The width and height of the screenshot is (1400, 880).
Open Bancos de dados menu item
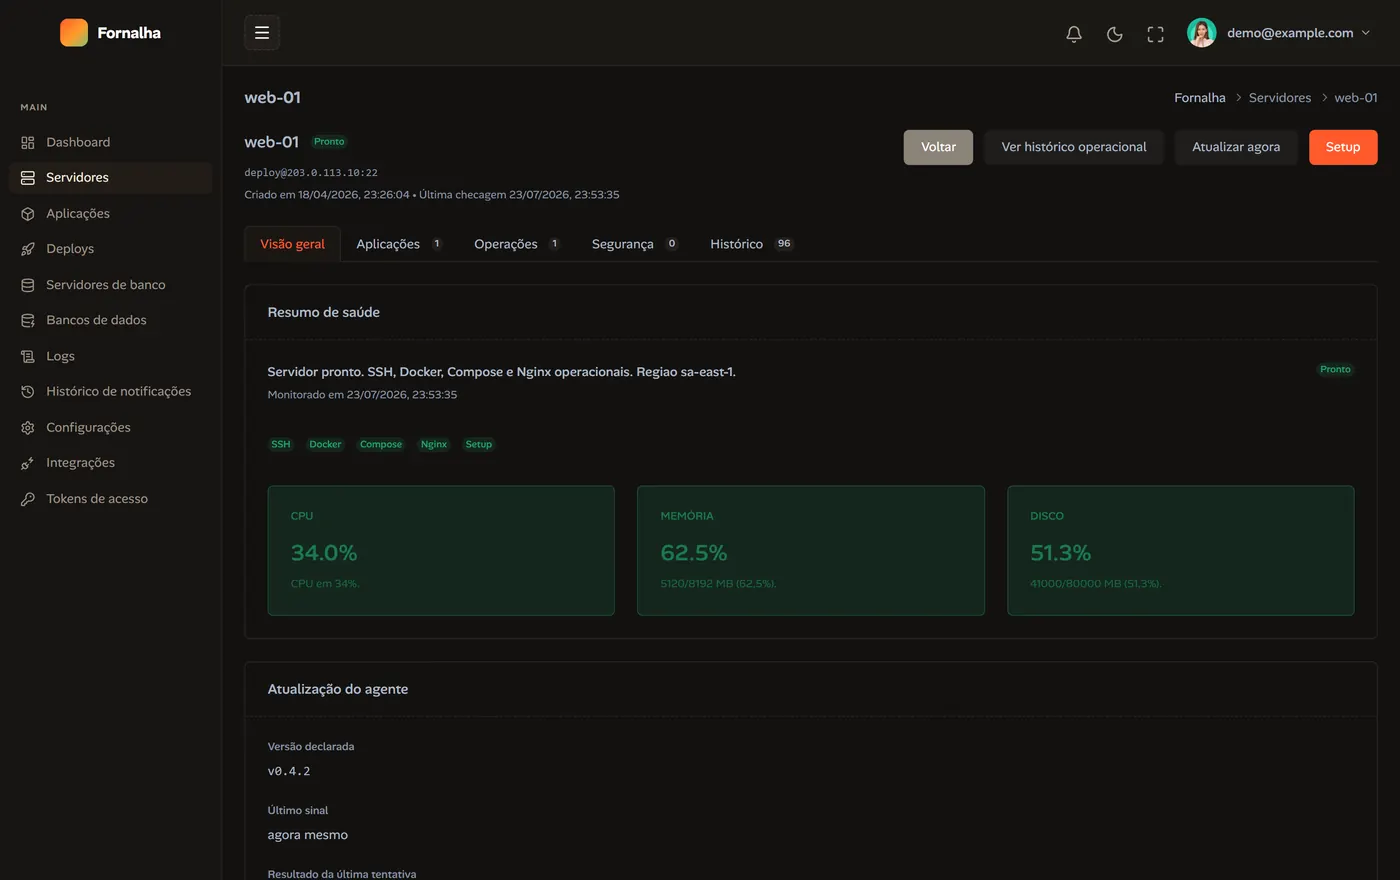[x=110, y=320]
